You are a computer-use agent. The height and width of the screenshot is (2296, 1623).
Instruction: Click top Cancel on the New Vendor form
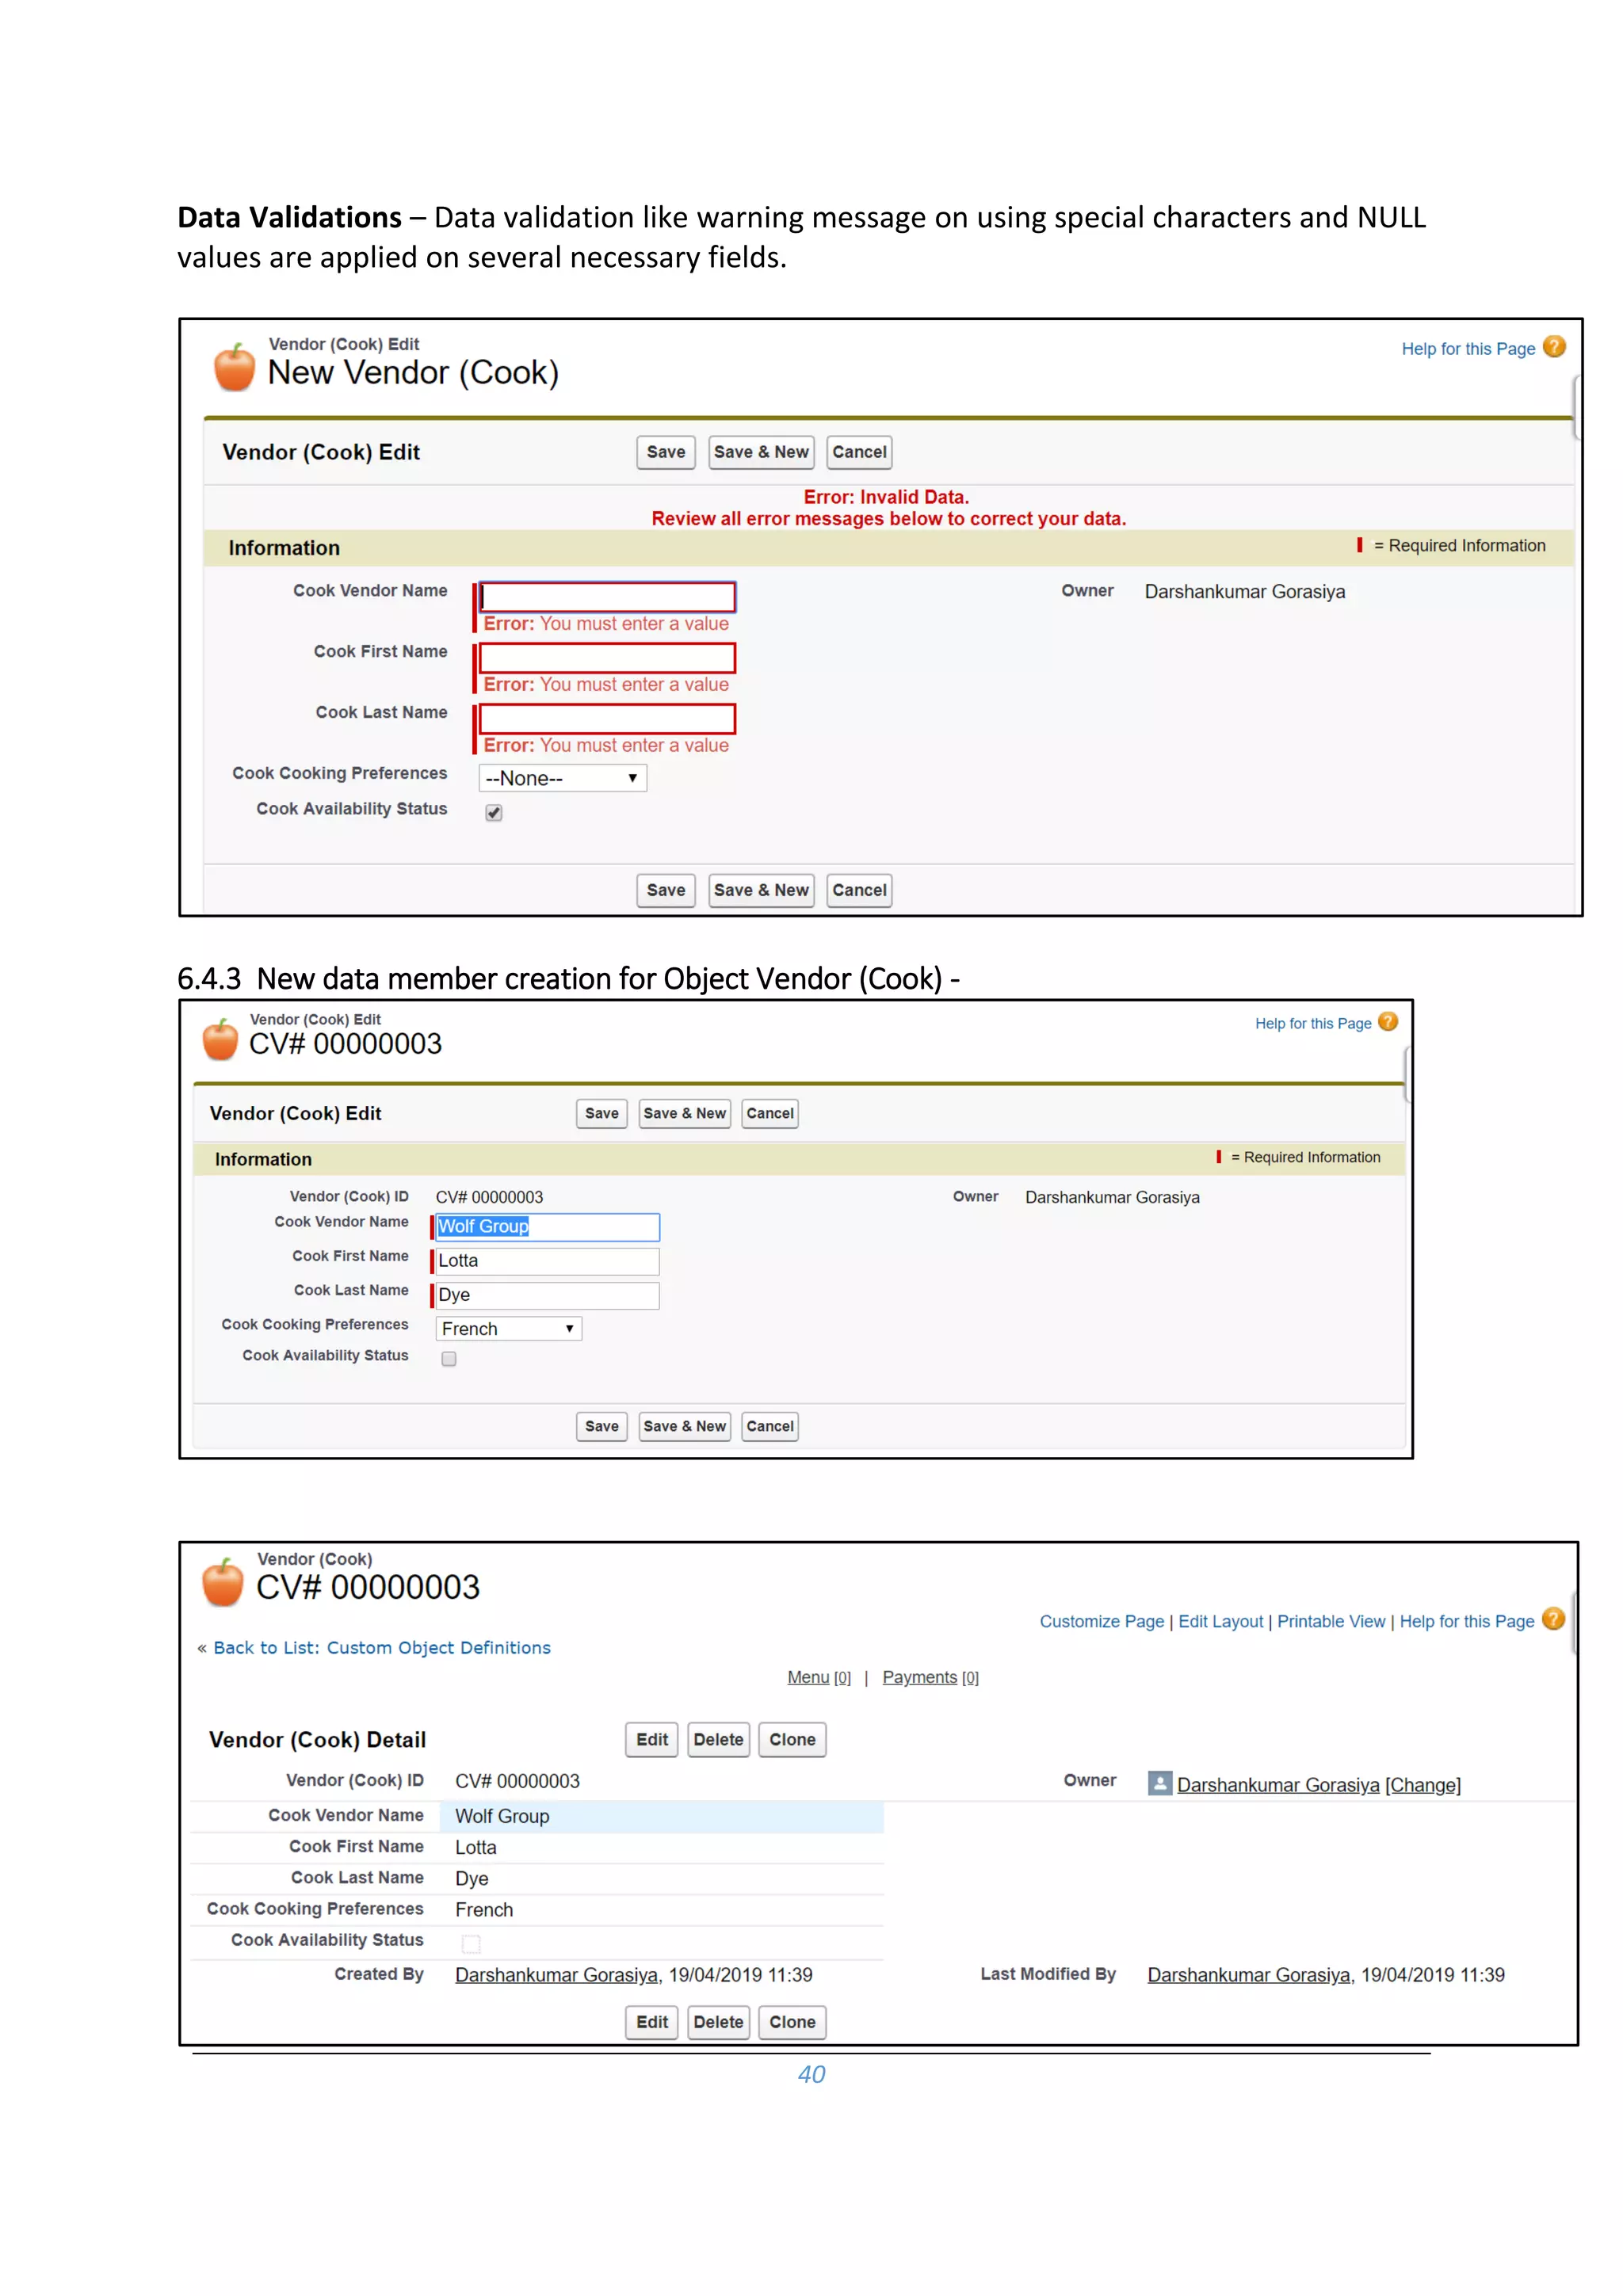point(859,452)
